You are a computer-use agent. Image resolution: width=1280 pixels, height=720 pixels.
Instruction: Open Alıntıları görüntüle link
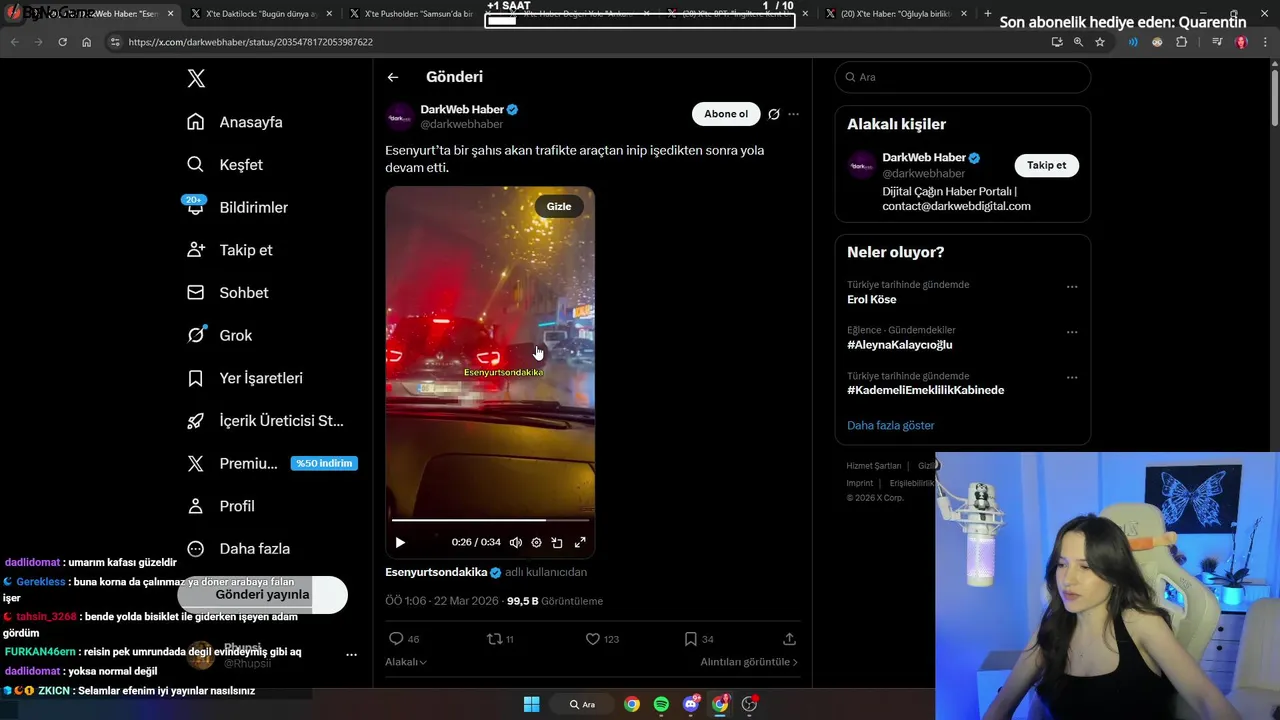coord(749,662)
